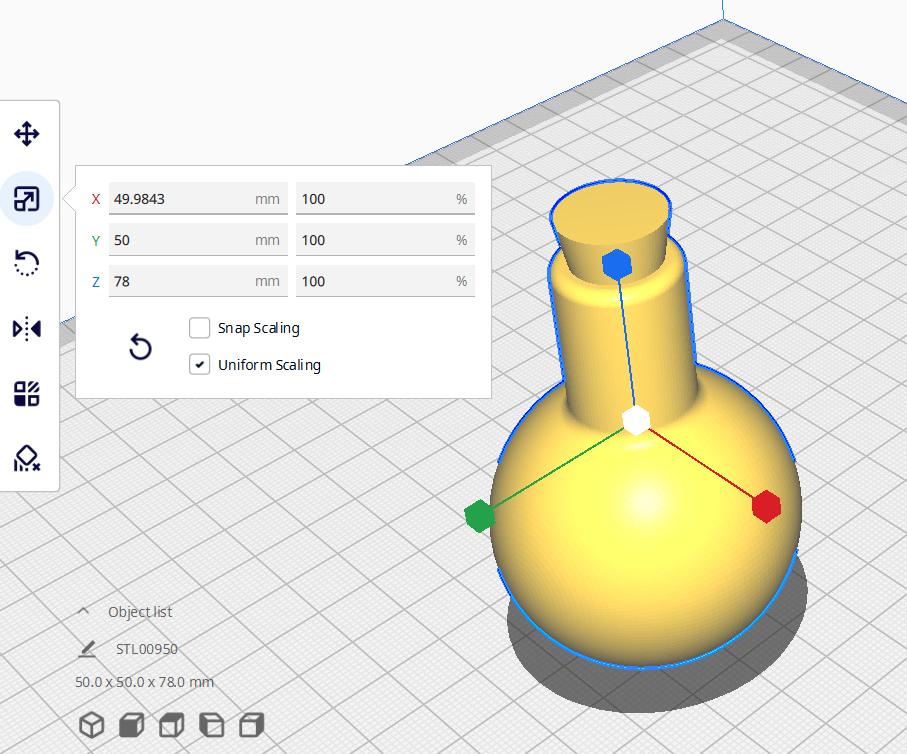
Task: Select STL00950 in the object list
Action: pyautogui.click(x=146, y=648)
